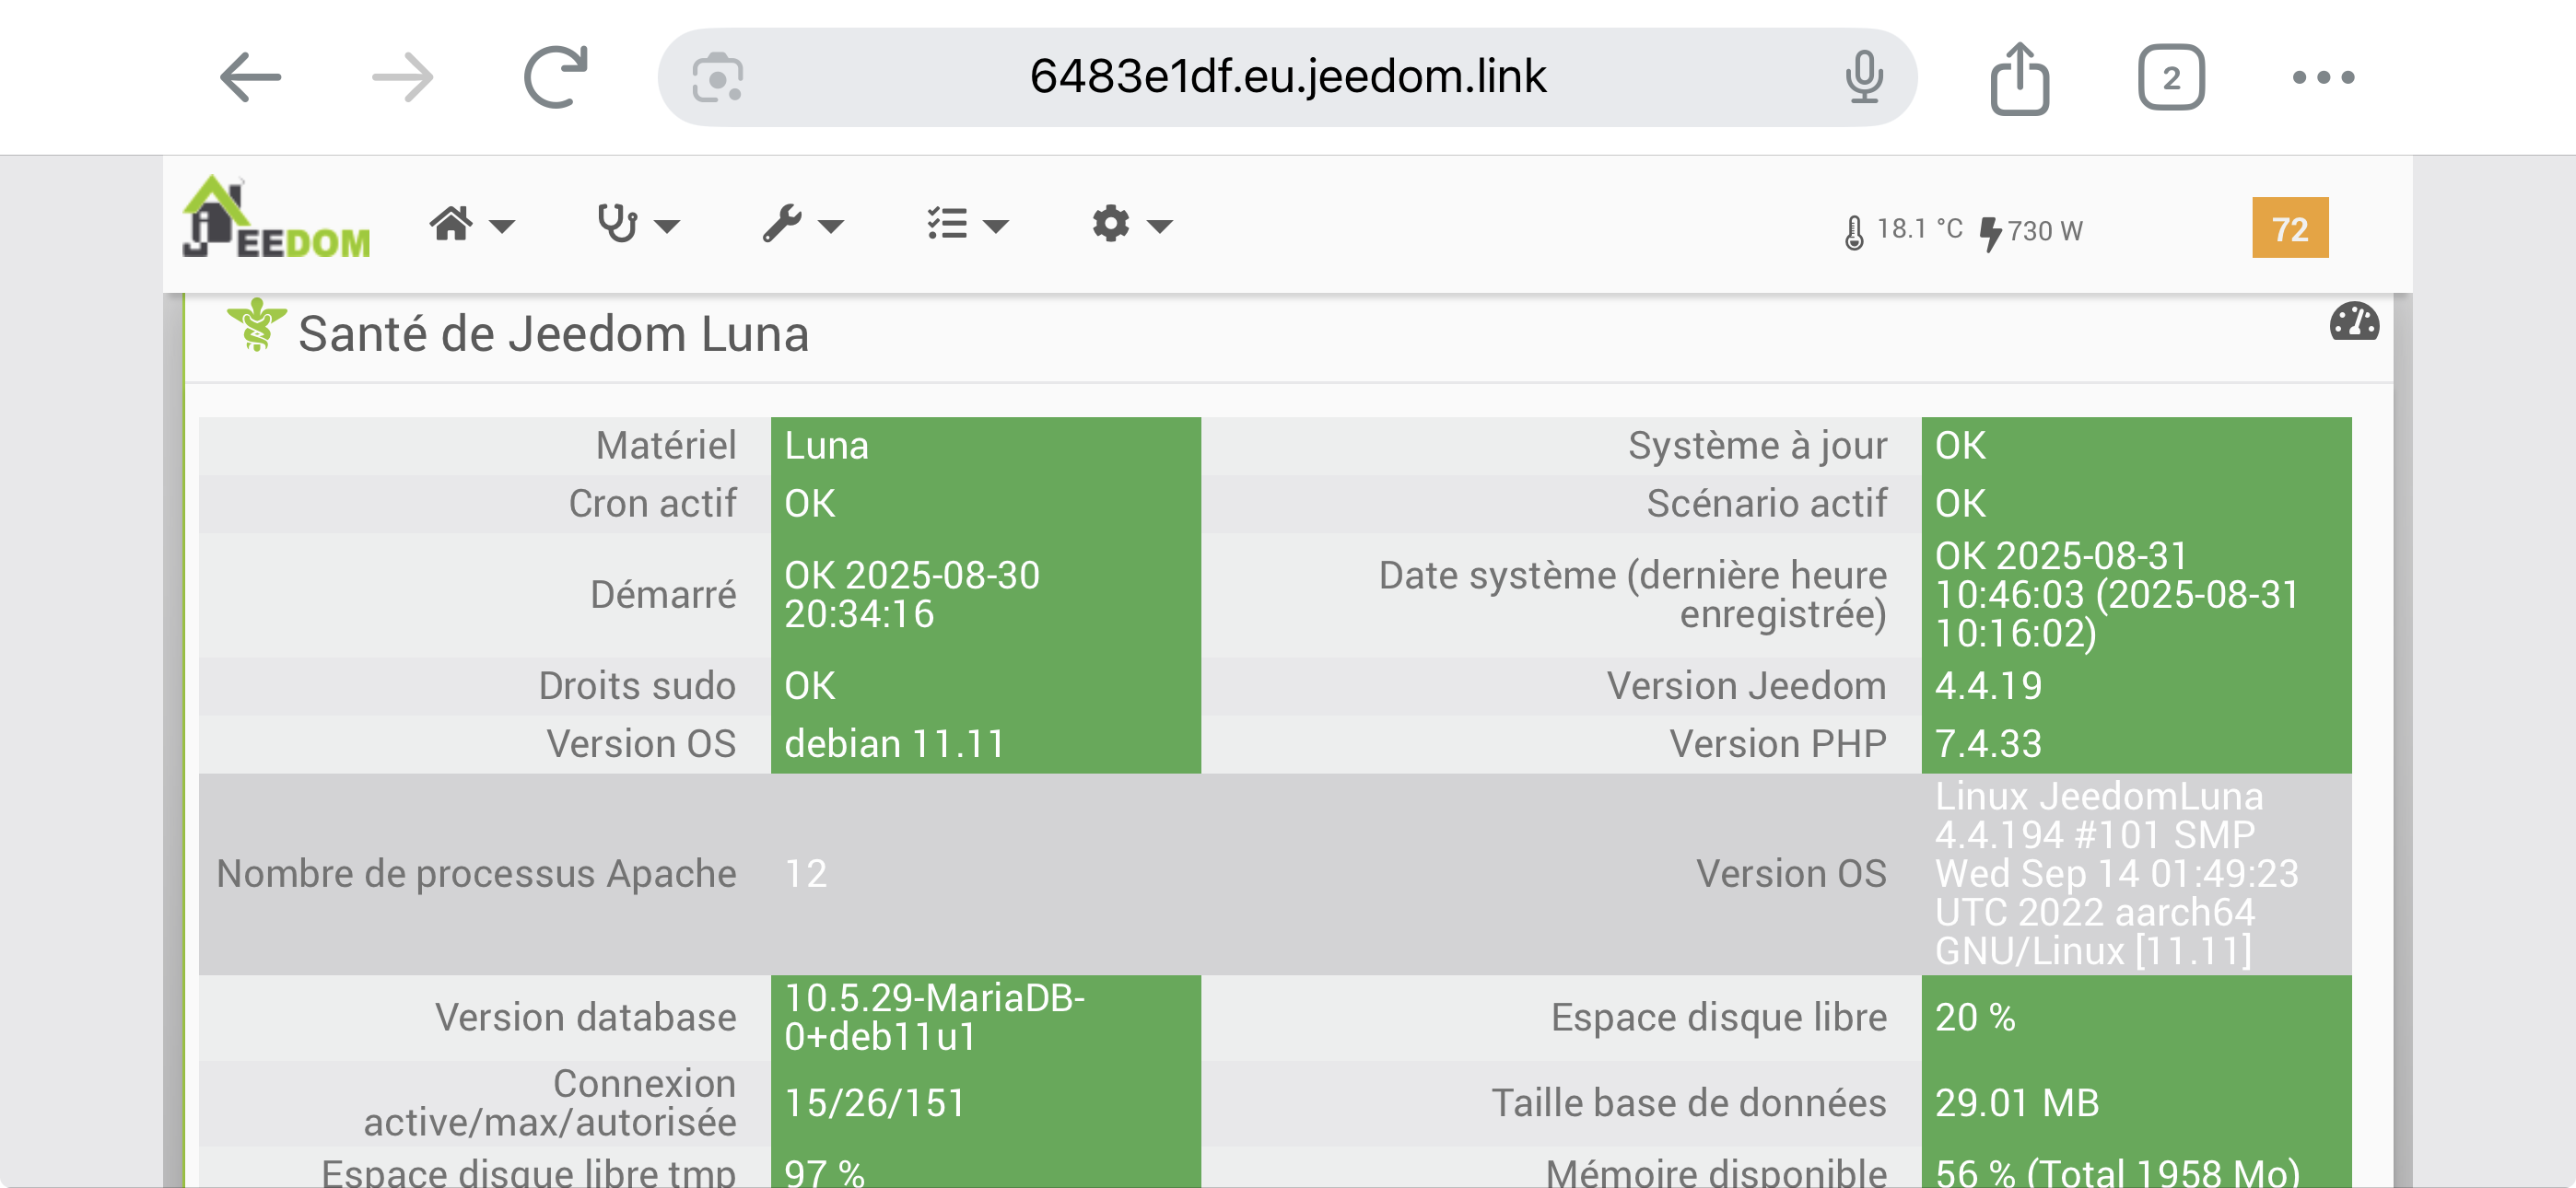
Task: Go back to previous page
Action: point(250,77)
